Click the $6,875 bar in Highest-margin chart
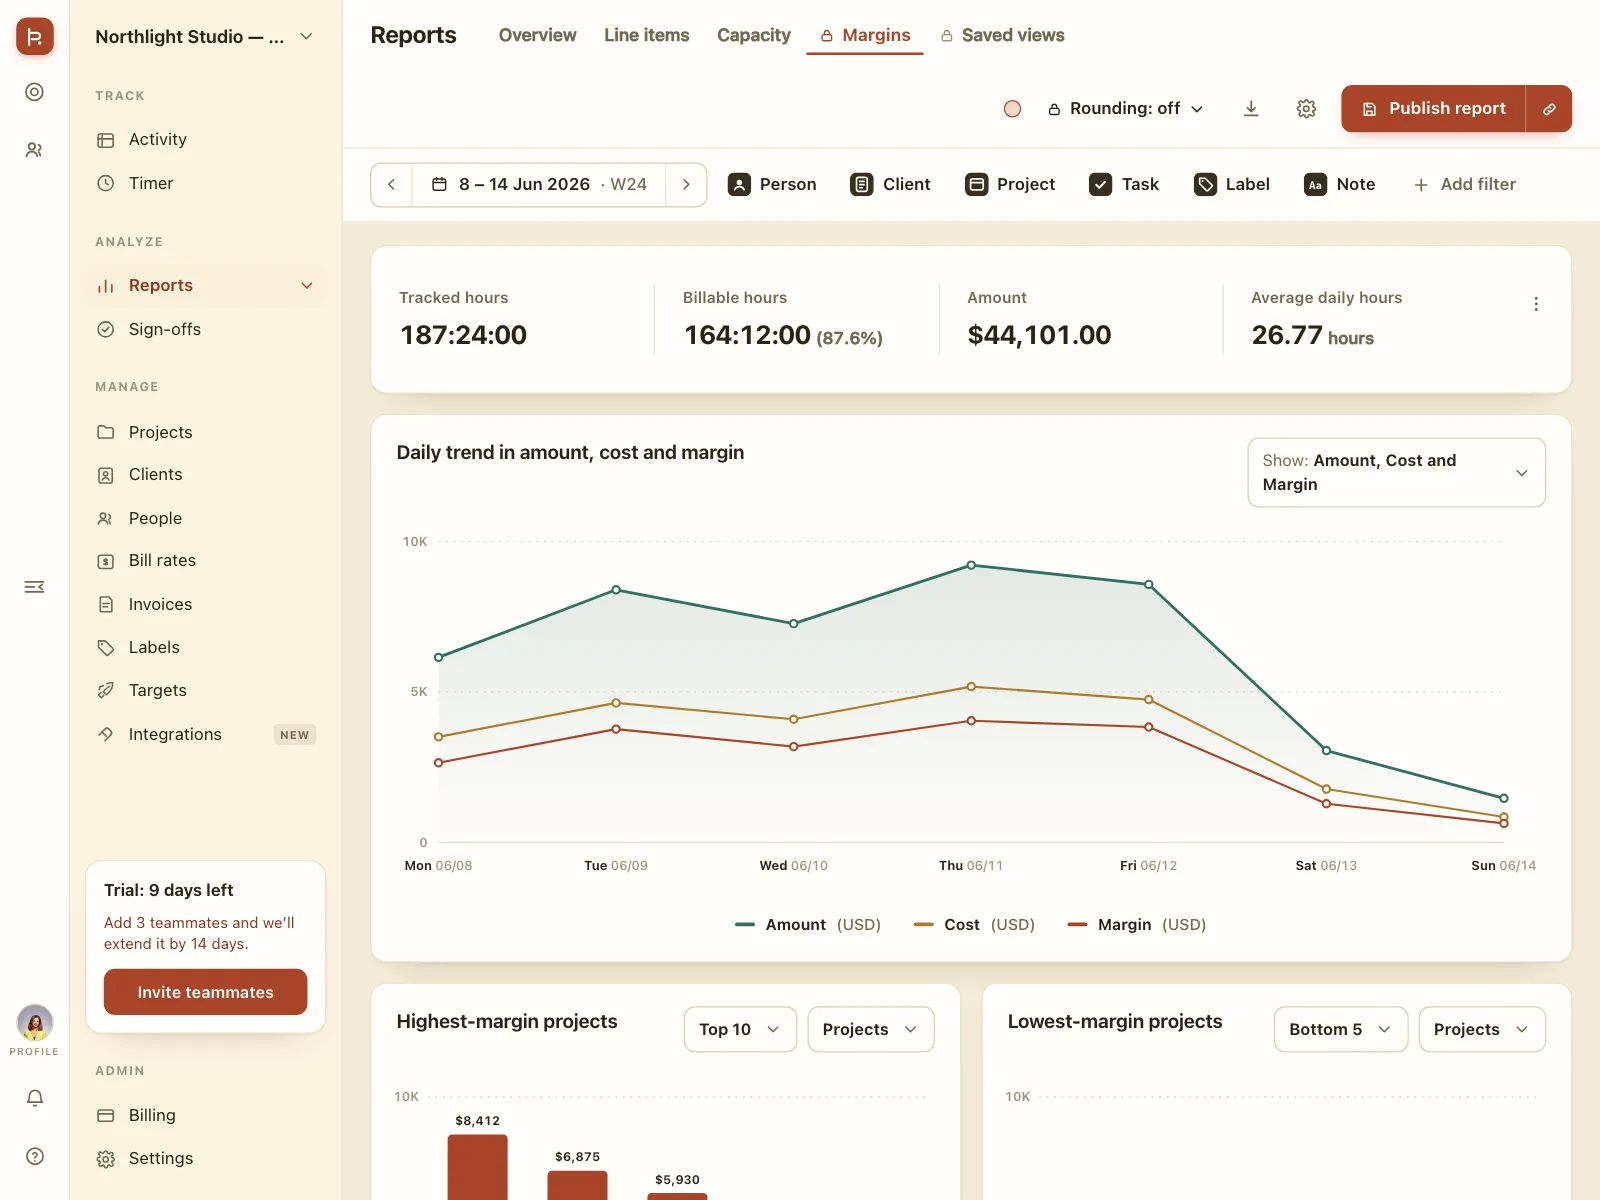This screenshot has height=1200, width=1600. tap(577, 1185)
